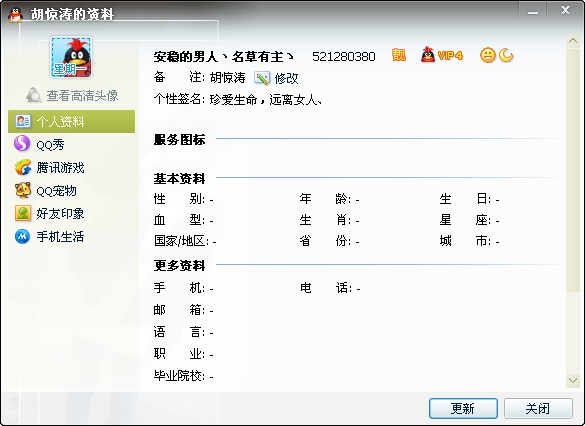The width and height of the screenshot is (585, 426).
Task: Click the 毕业院校 field label
Action: (179, 376)
